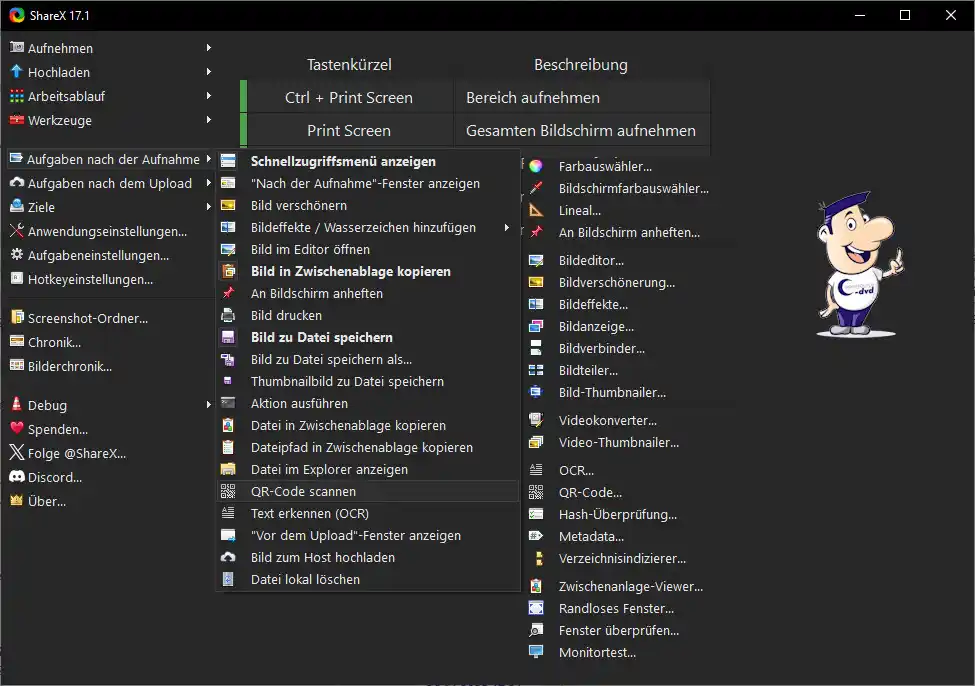
Task: Select the "Ctrl + Print Screen" hotkey cell
Action: point(349,98)
